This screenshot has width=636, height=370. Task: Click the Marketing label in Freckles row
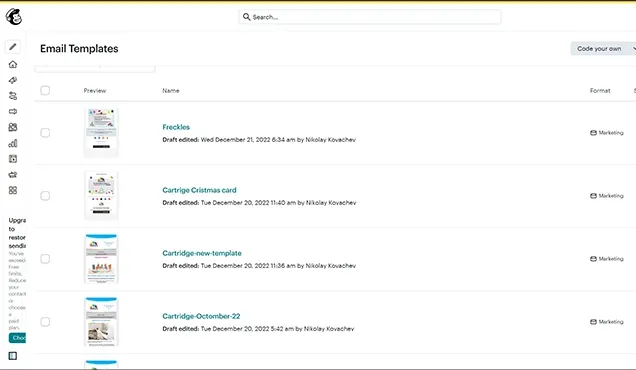611,133
